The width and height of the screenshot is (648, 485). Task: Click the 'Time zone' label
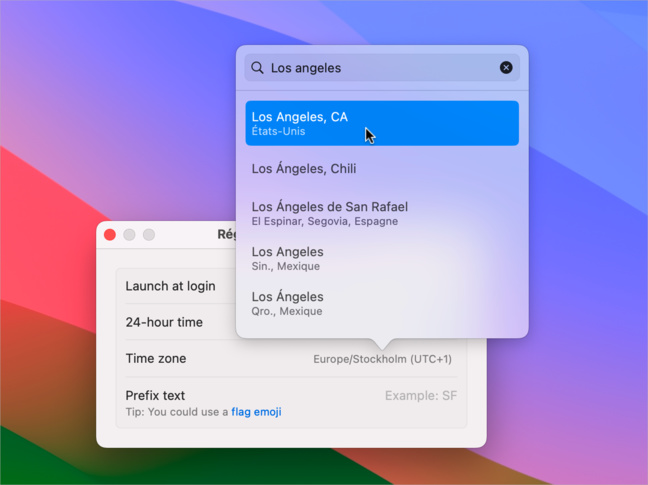[x=156, y=358]
